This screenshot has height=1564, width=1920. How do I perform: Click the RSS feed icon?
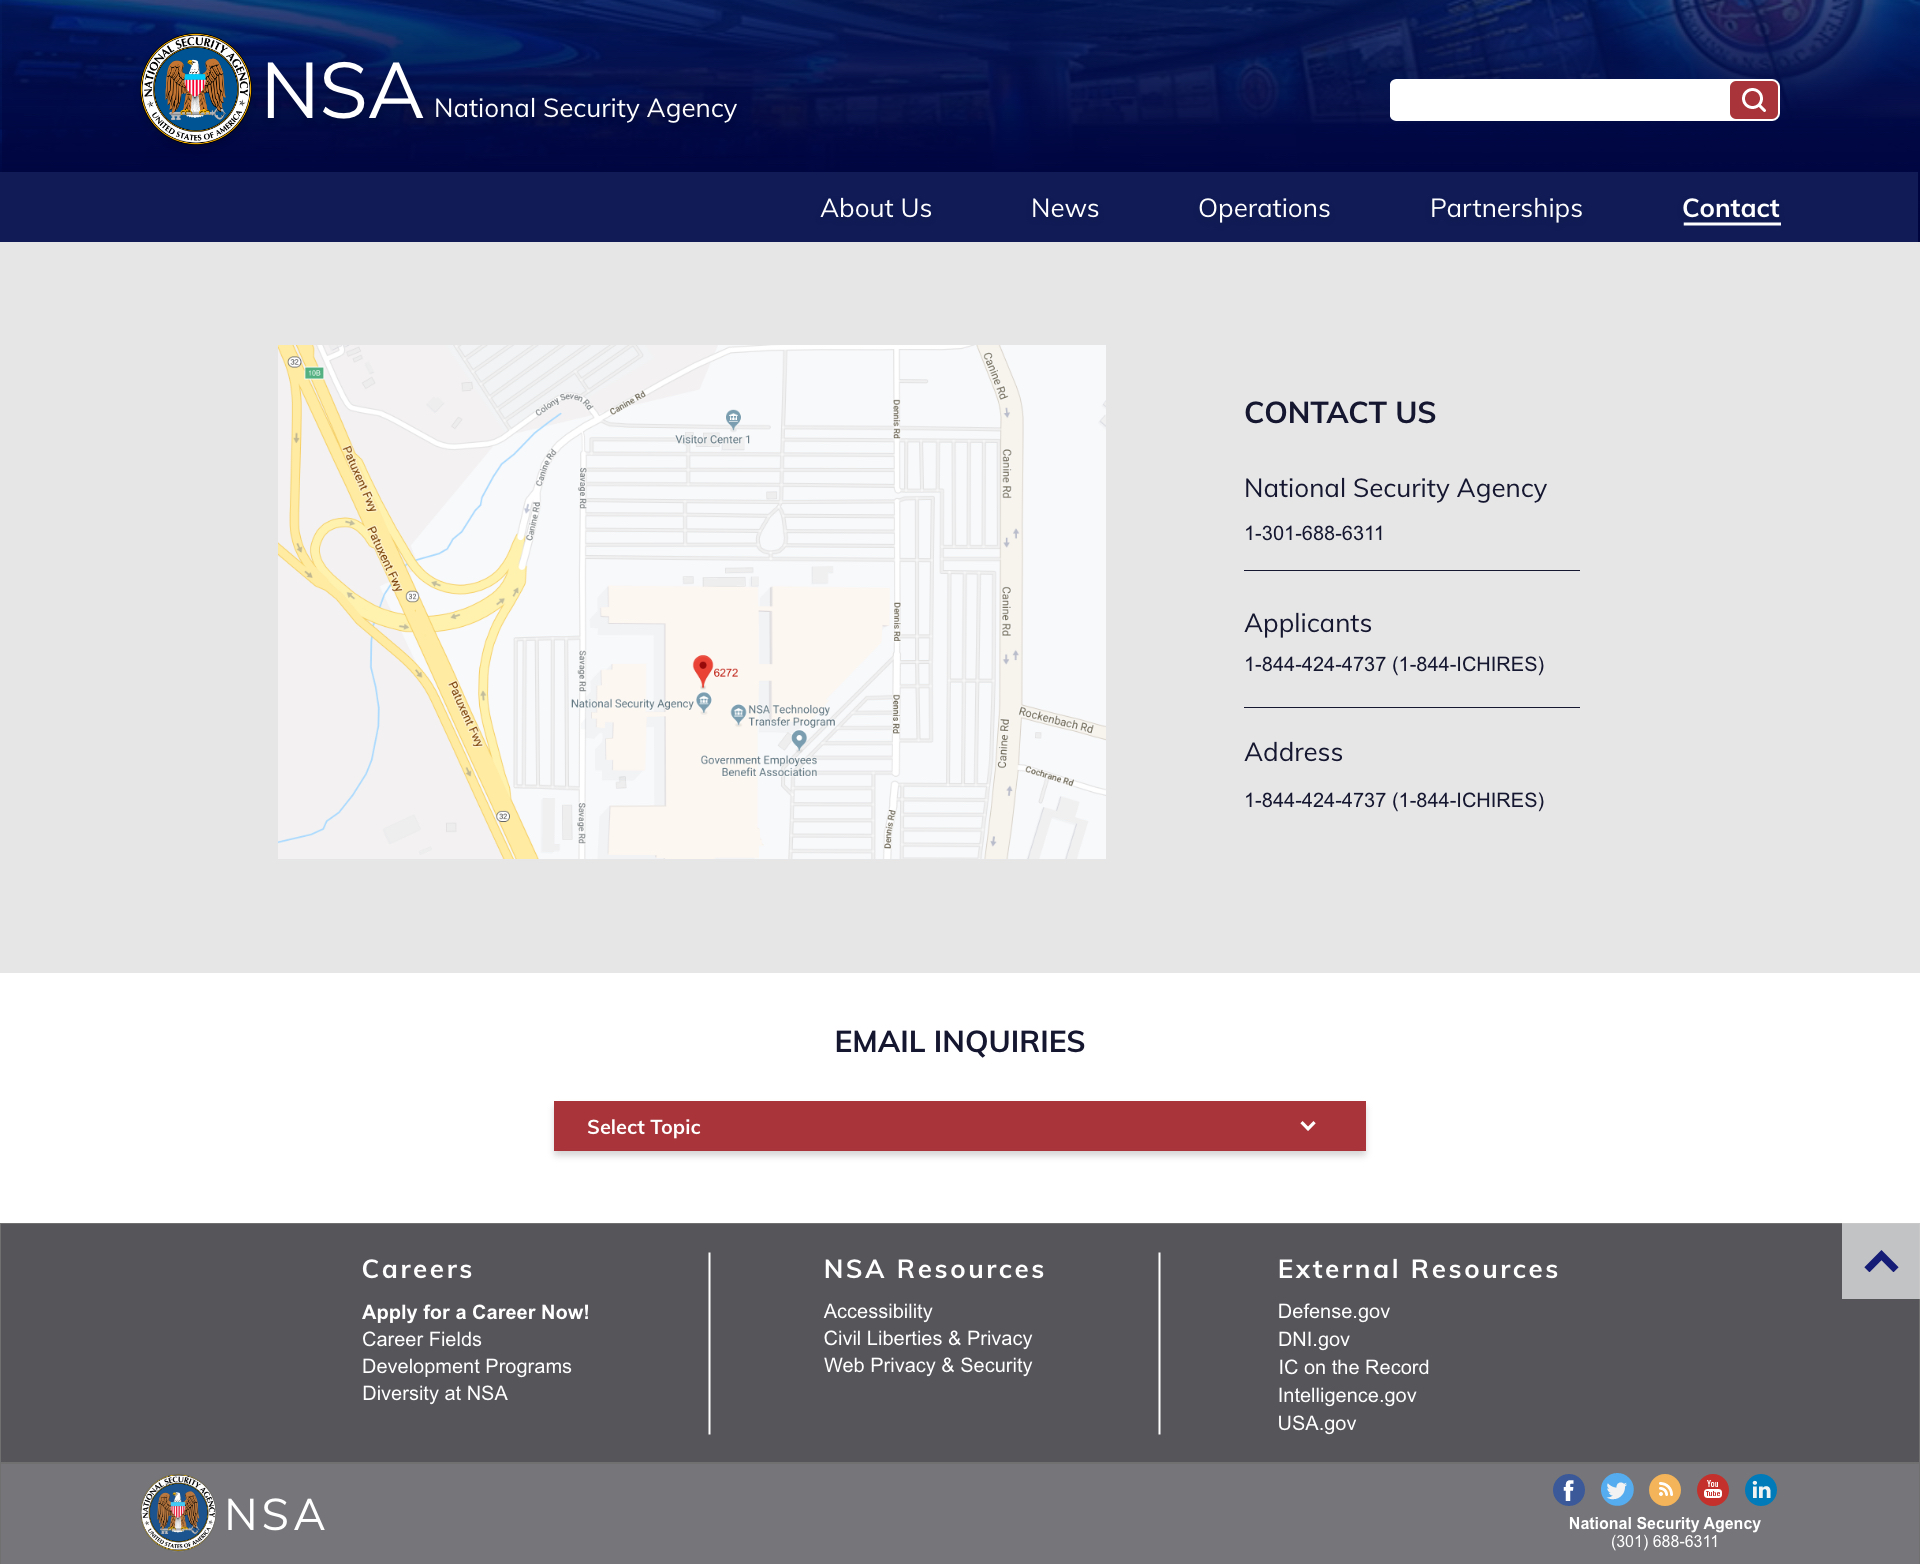coord(1664,1489)
